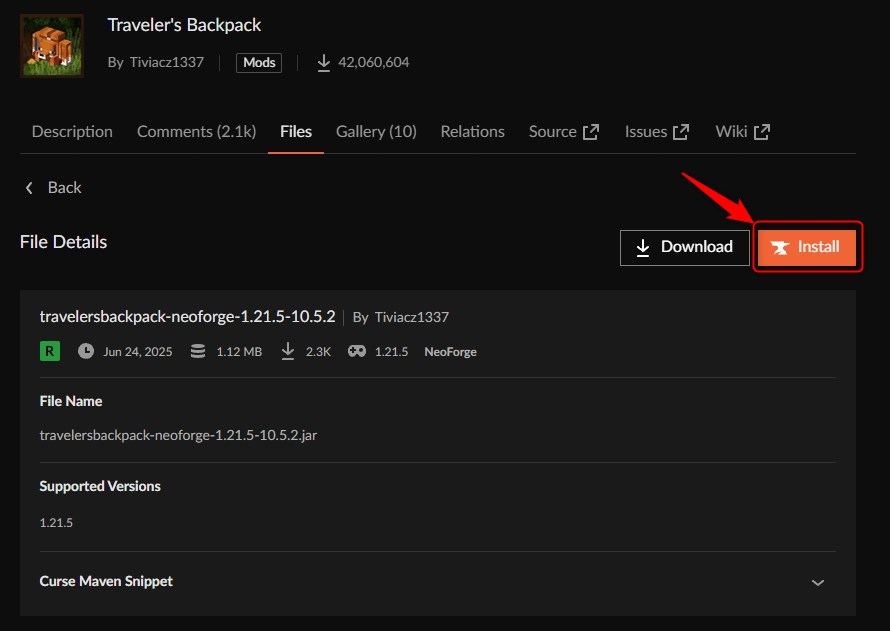Image resolution: width=890 pixels, height=631 pixels.
Task: Click the gamepad icon beside 1.21.5
Action: point(356,351)
